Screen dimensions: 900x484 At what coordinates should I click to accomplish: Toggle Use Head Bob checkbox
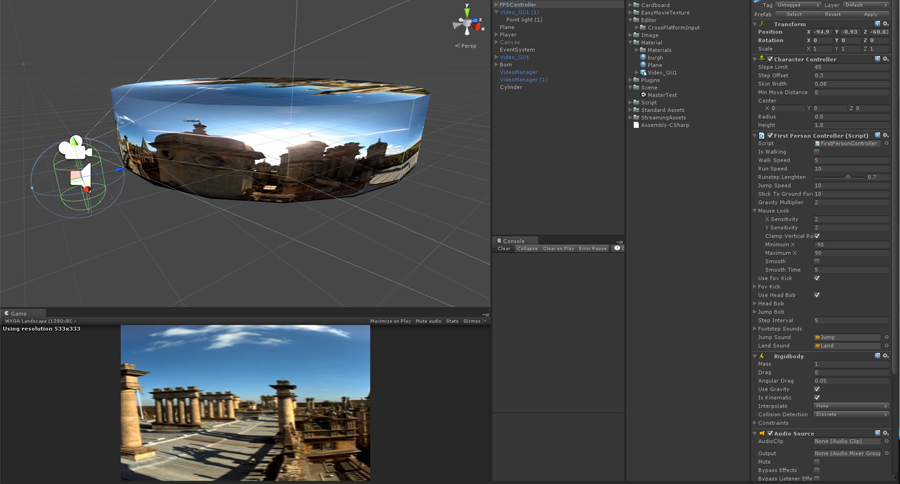(817, 295)
